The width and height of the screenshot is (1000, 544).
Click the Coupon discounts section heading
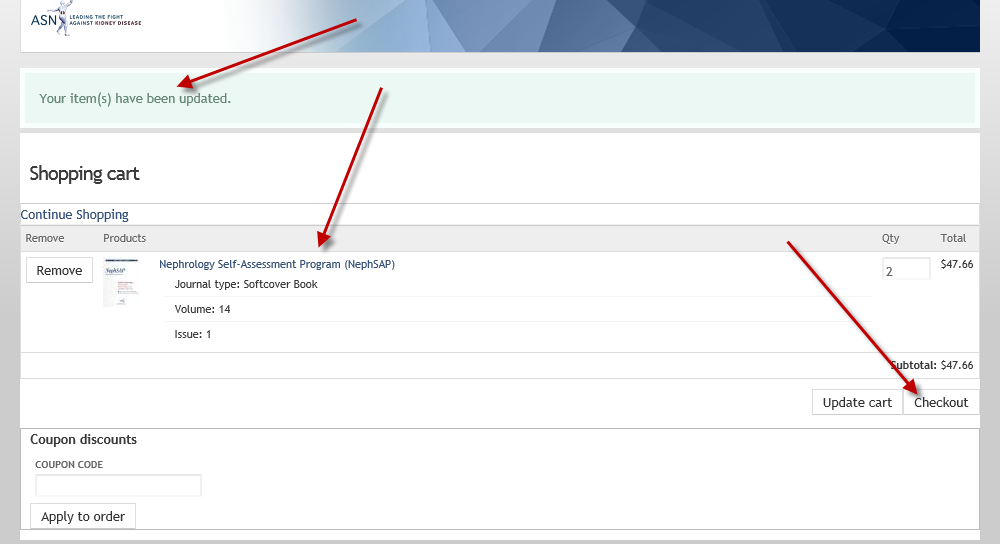point(83,439)
